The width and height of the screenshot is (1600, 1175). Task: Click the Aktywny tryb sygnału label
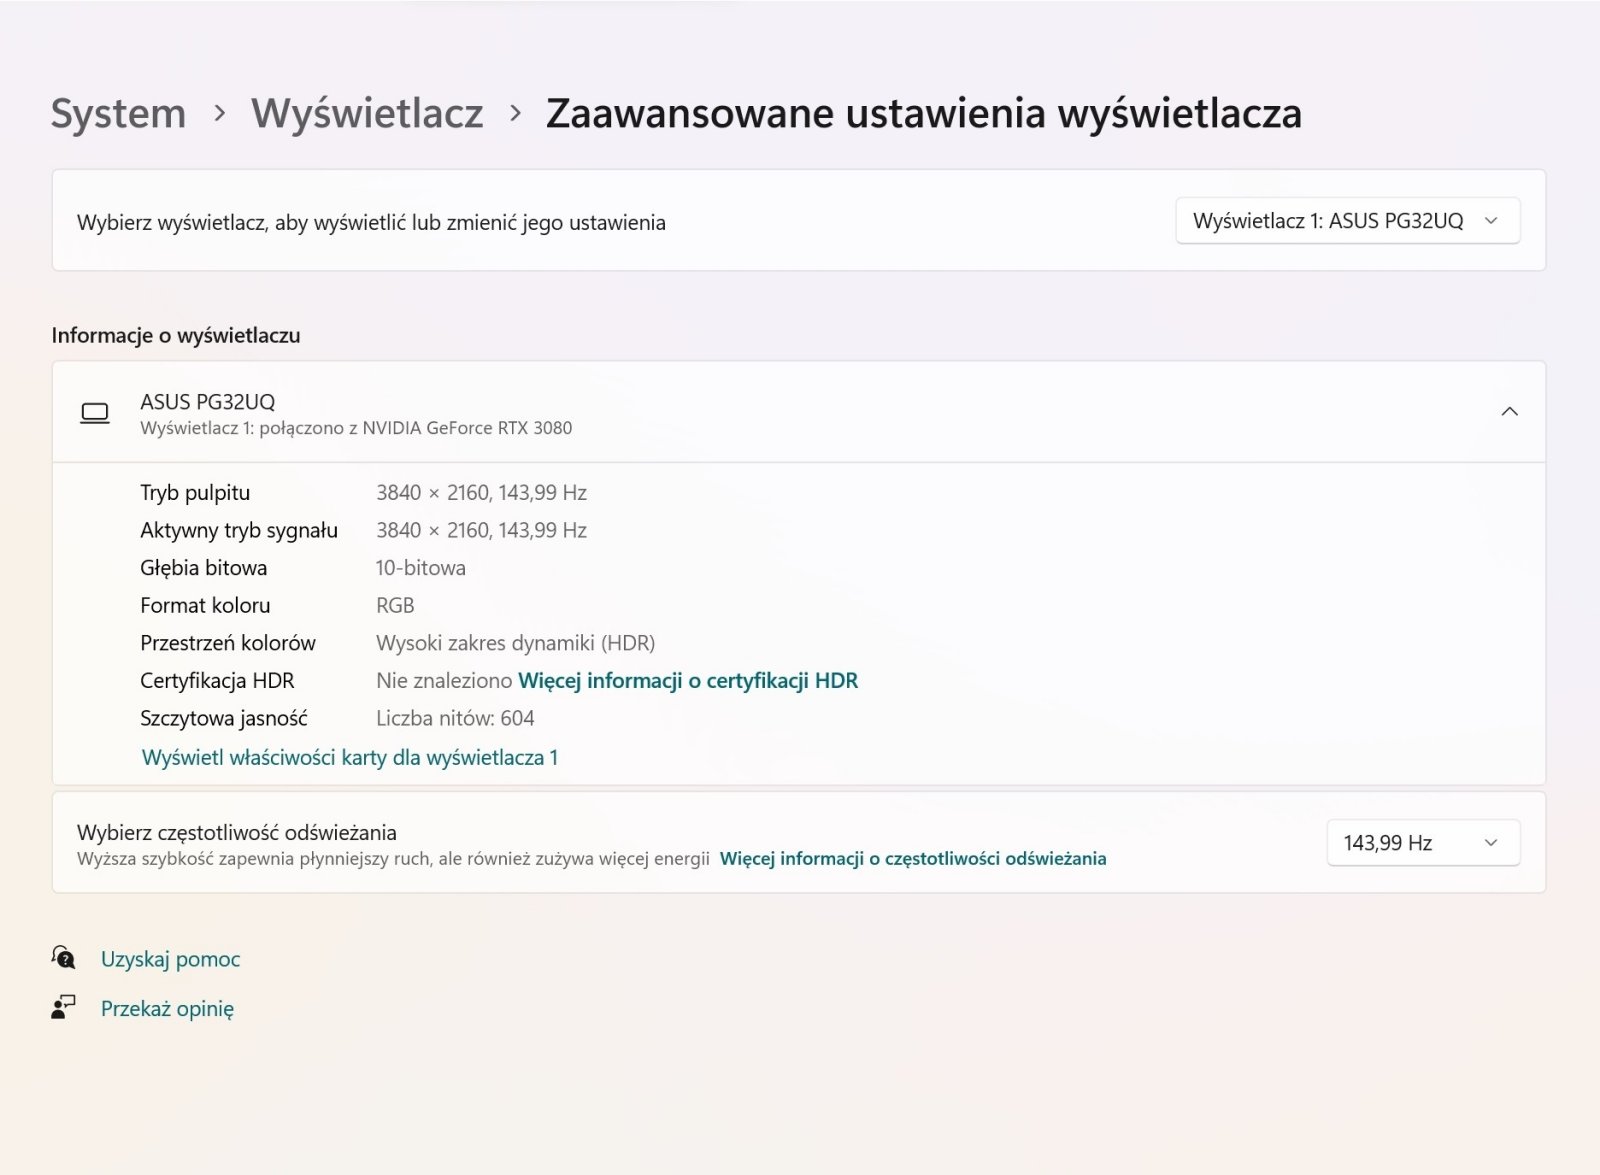tap(239, 531)
